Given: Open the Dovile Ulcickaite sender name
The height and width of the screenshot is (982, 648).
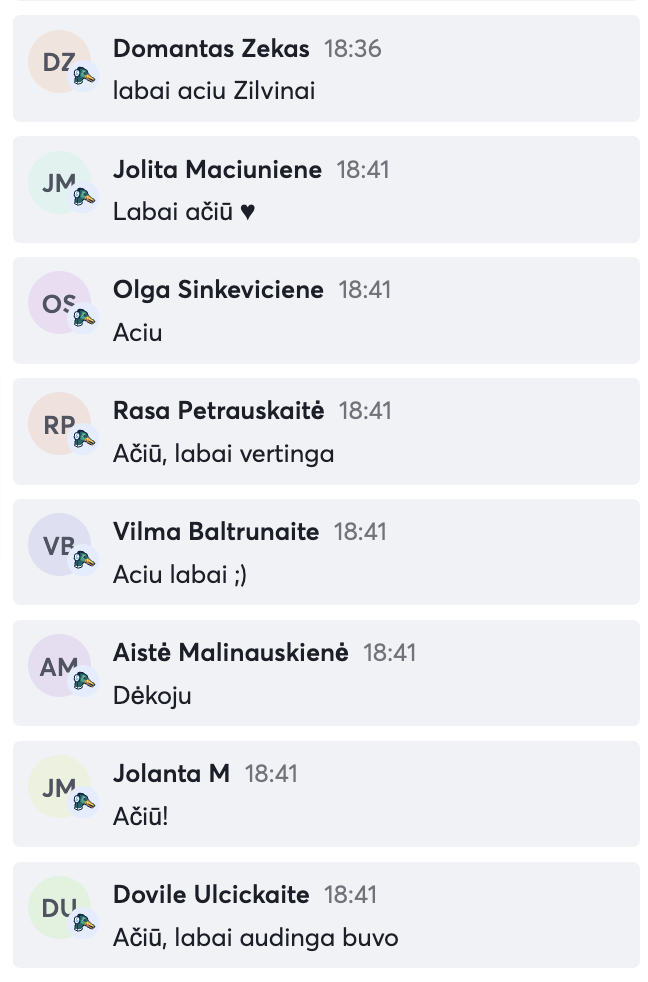Looking at the screenshot, I should [211, 894].
